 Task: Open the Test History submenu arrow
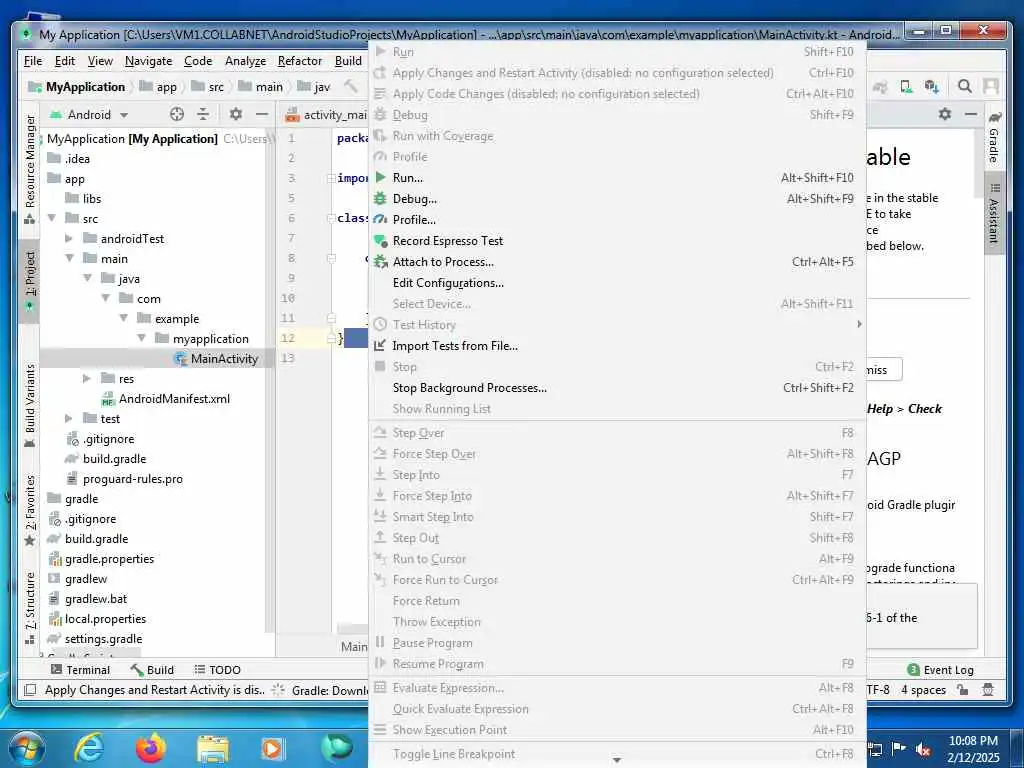pyautogui.click(x=859, y=325)
